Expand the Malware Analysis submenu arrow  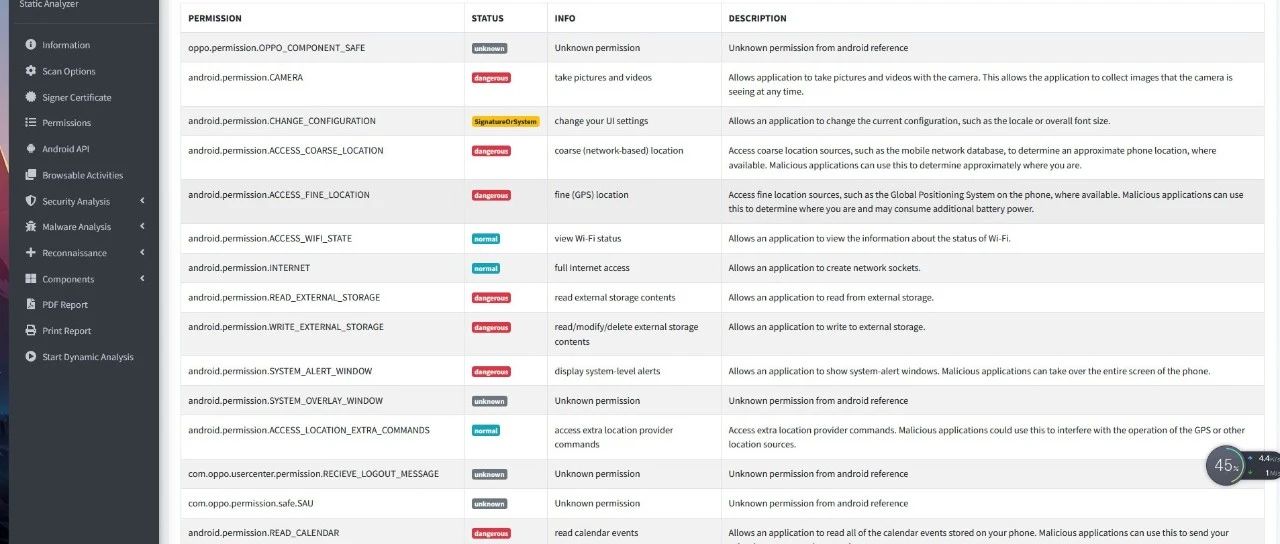click(x=142, y=227)
